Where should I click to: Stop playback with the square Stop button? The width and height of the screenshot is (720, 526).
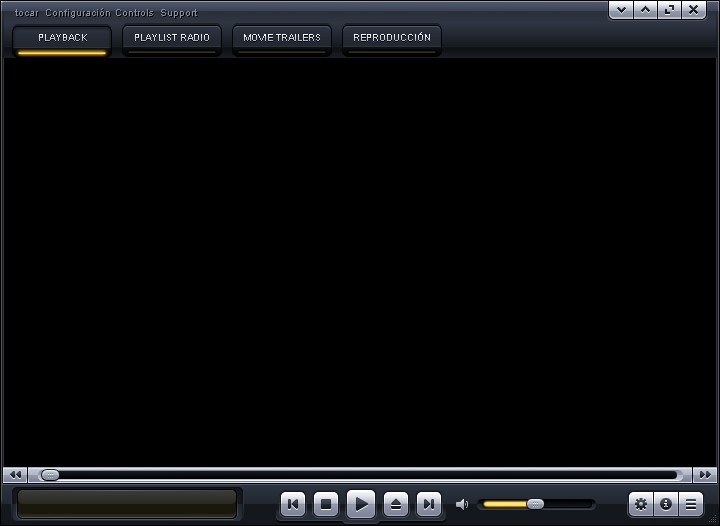tap(326, 504)
